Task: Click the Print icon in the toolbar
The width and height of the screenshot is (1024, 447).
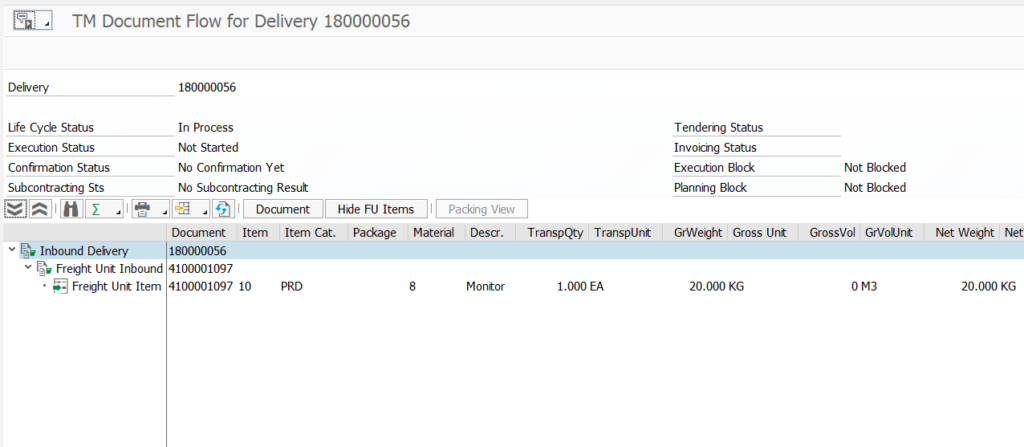Action: tap(143, 209)
